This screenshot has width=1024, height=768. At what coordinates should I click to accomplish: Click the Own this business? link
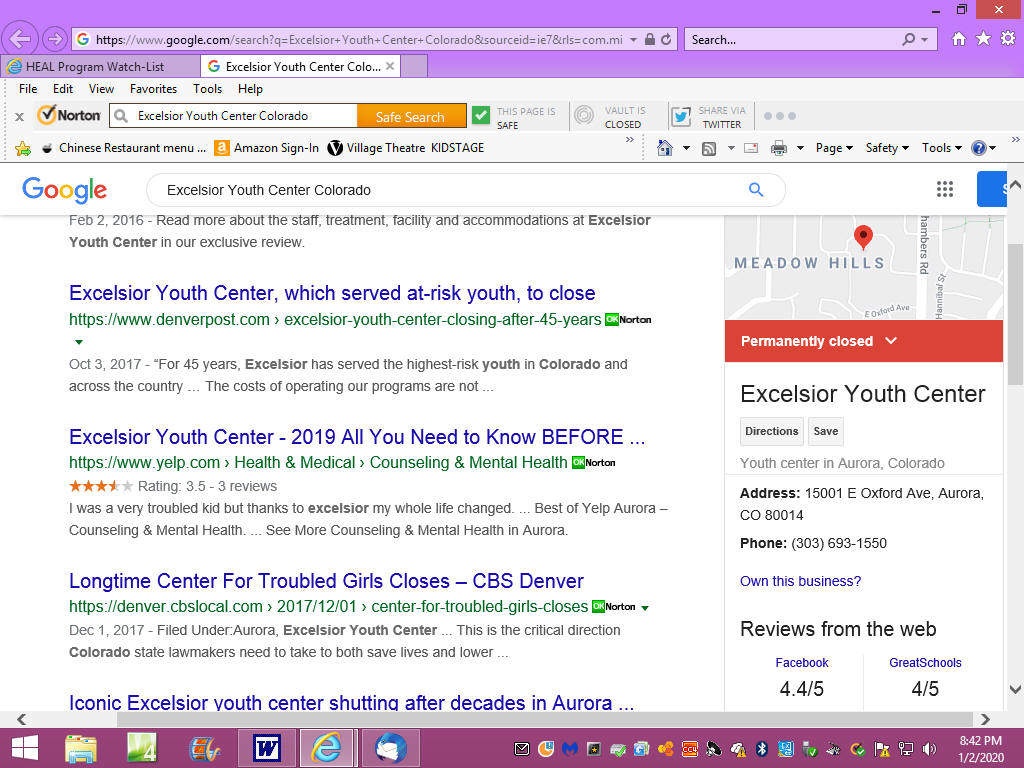click(x=800, y=581)
